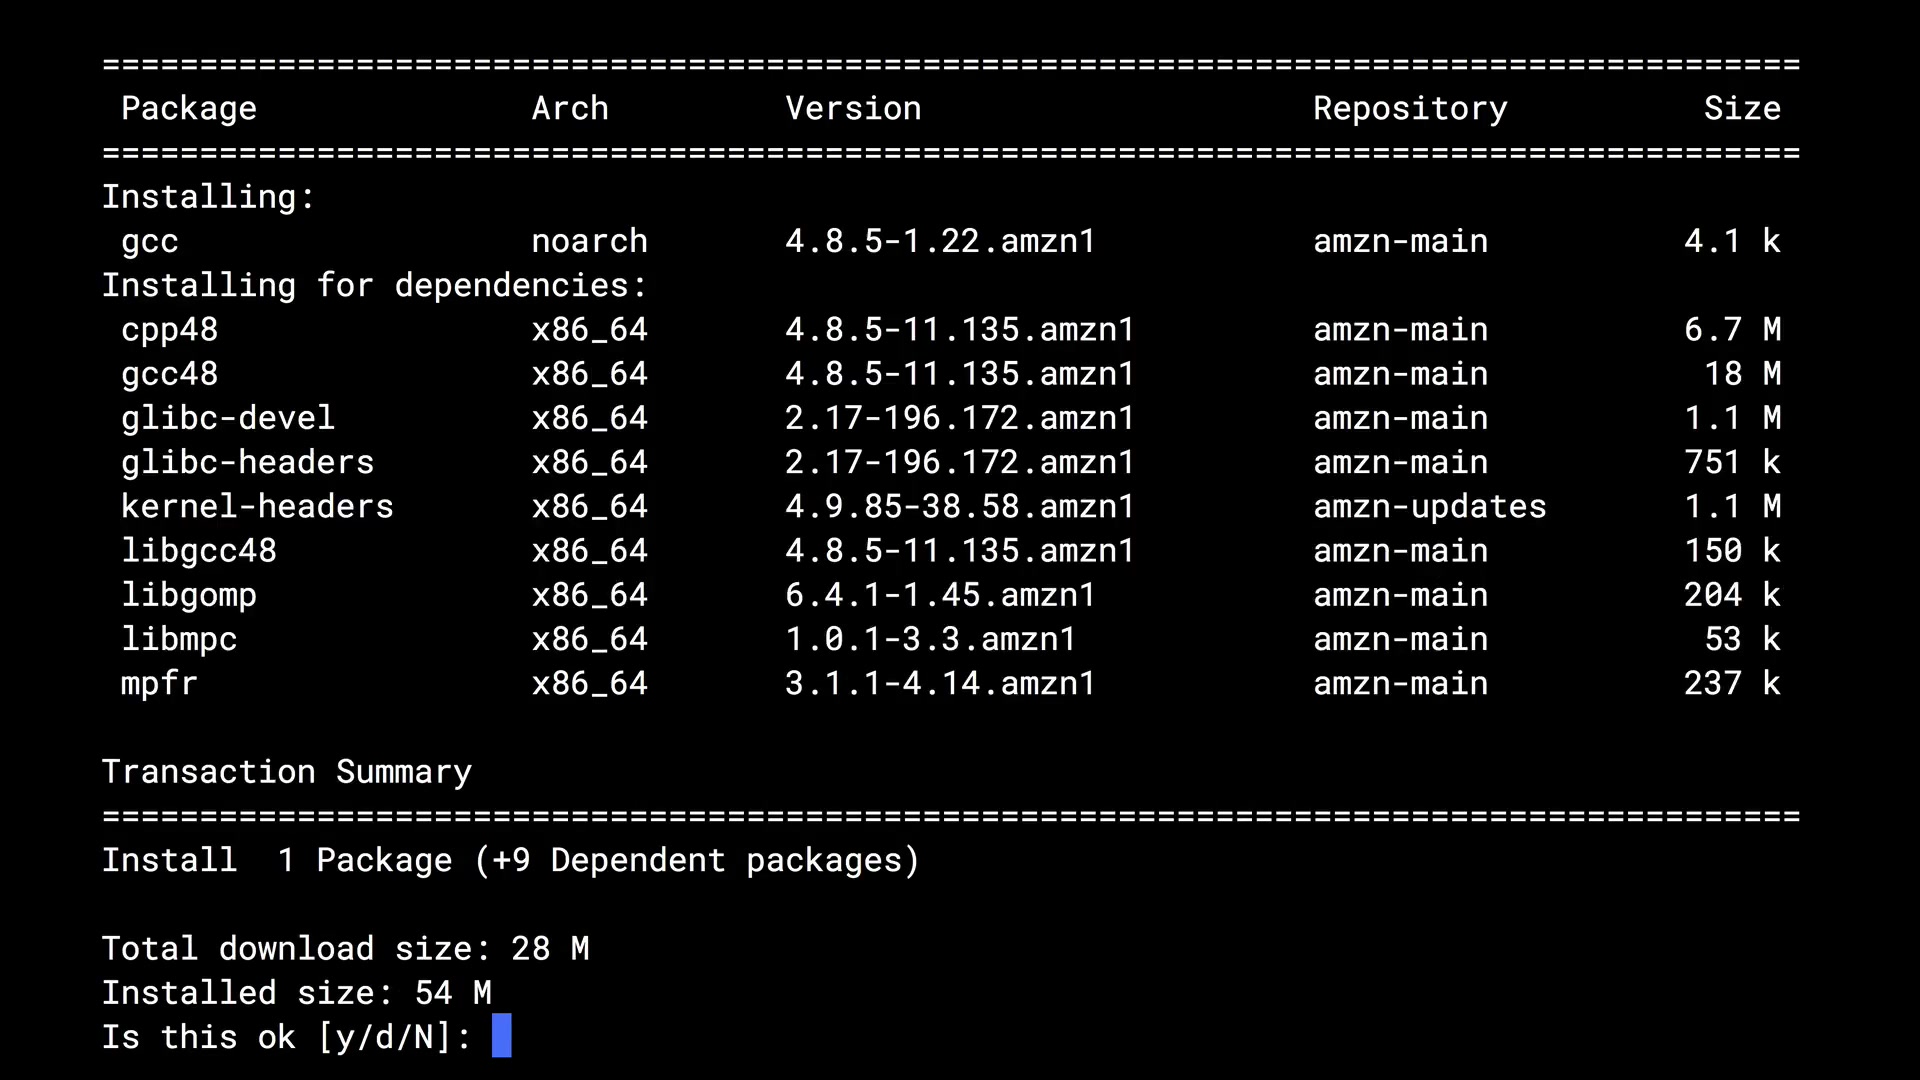Click the 'cpp48' package name
Viewport: 1920px width, 1080px height.
point(169,330)
